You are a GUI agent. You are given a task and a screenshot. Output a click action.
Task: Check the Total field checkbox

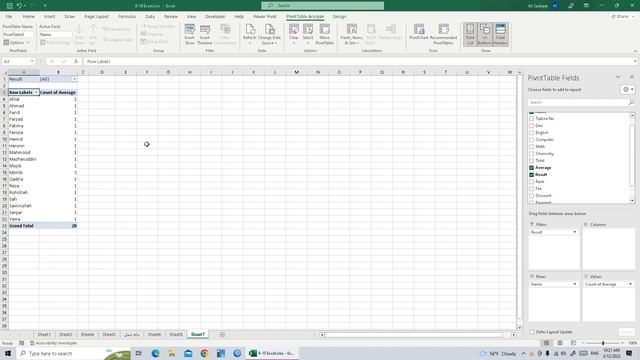[531, 161]
